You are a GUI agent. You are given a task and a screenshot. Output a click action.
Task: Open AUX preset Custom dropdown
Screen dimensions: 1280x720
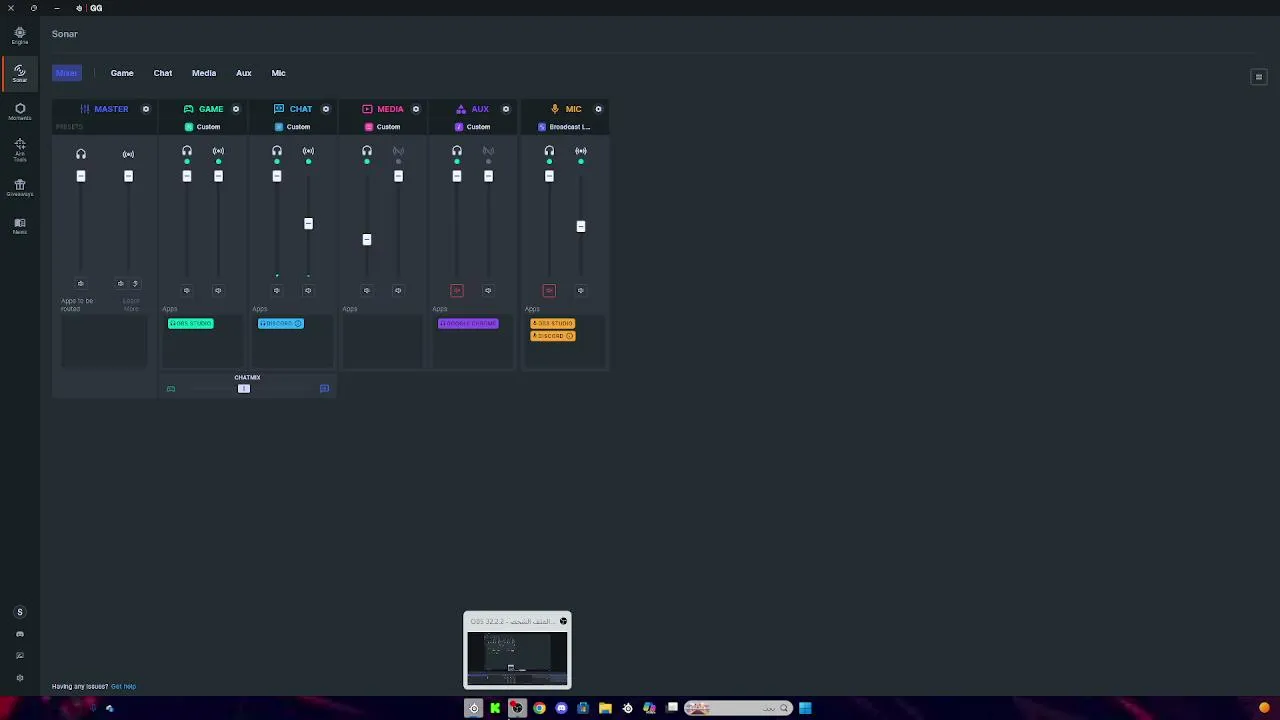[x=472, y=127]
